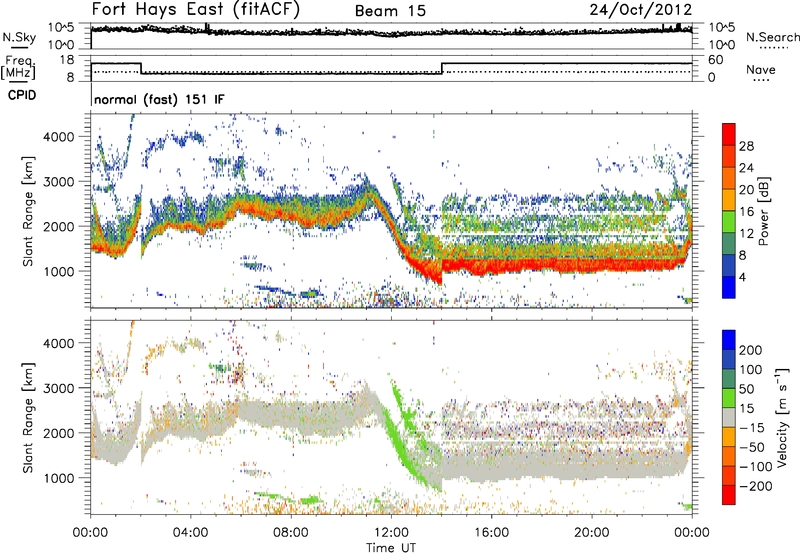Pick the orange Velocity segment between -50 and -100
Image resolution: width=800 pixels, height=554 pixels.
point(729,457)
